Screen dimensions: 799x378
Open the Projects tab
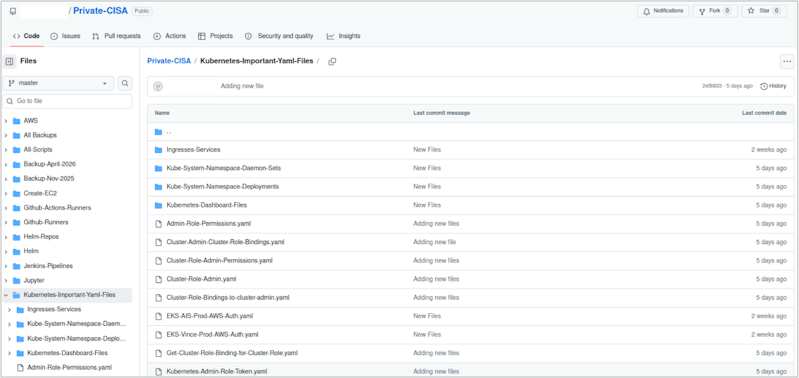216,36
